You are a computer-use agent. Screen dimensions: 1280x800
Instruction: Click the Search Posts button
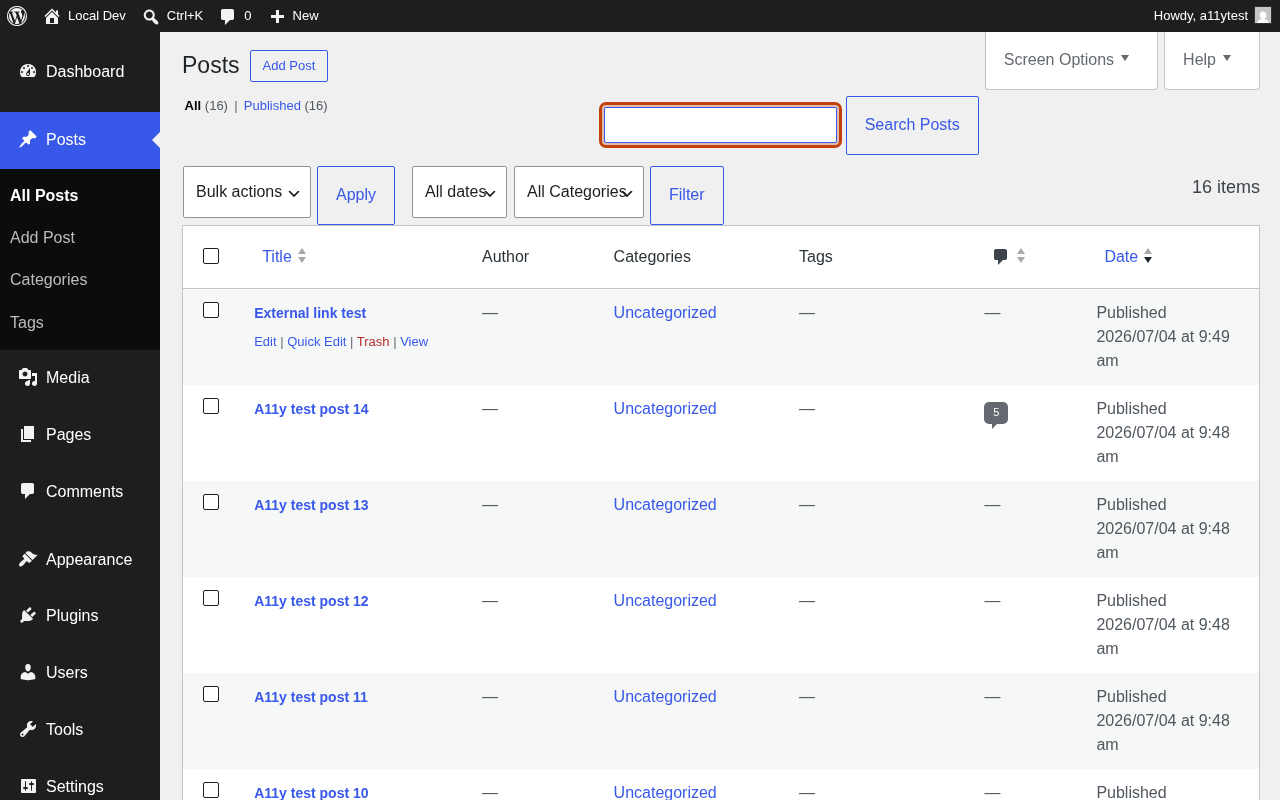tap(912, 125)
